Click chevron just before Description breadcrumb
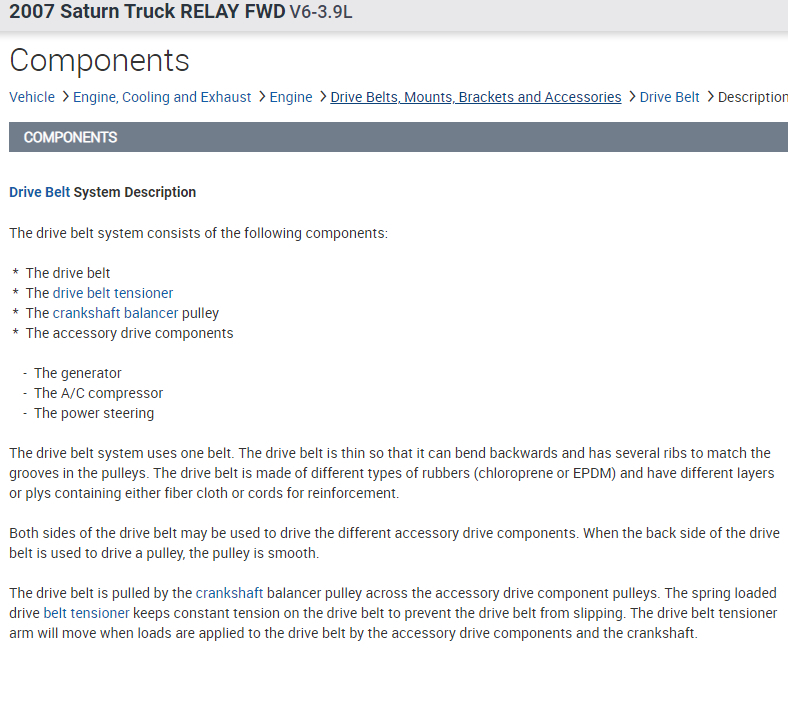This screenshot has width=788, height=719. pyautogui.click(x=710, y=97)
